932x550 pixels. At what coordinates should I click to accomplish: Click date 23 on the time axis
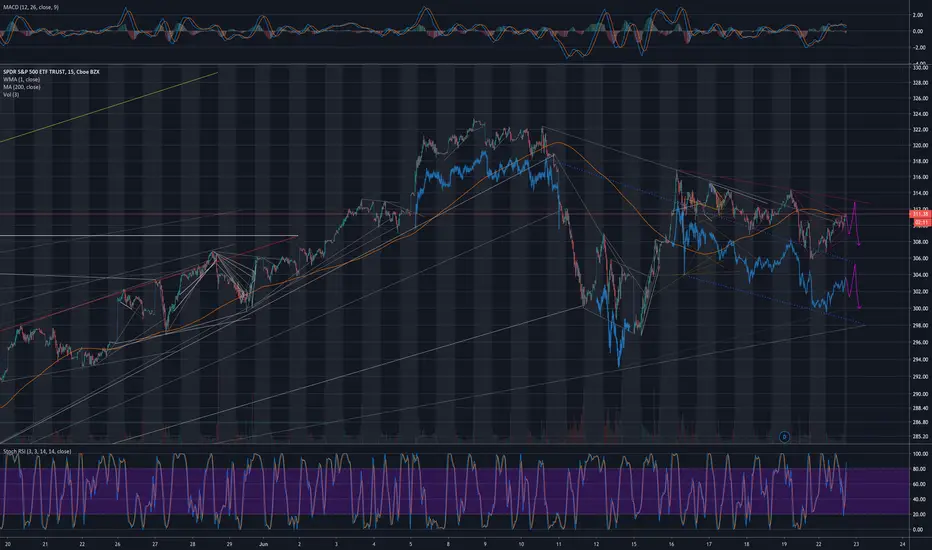coord(856,543)
